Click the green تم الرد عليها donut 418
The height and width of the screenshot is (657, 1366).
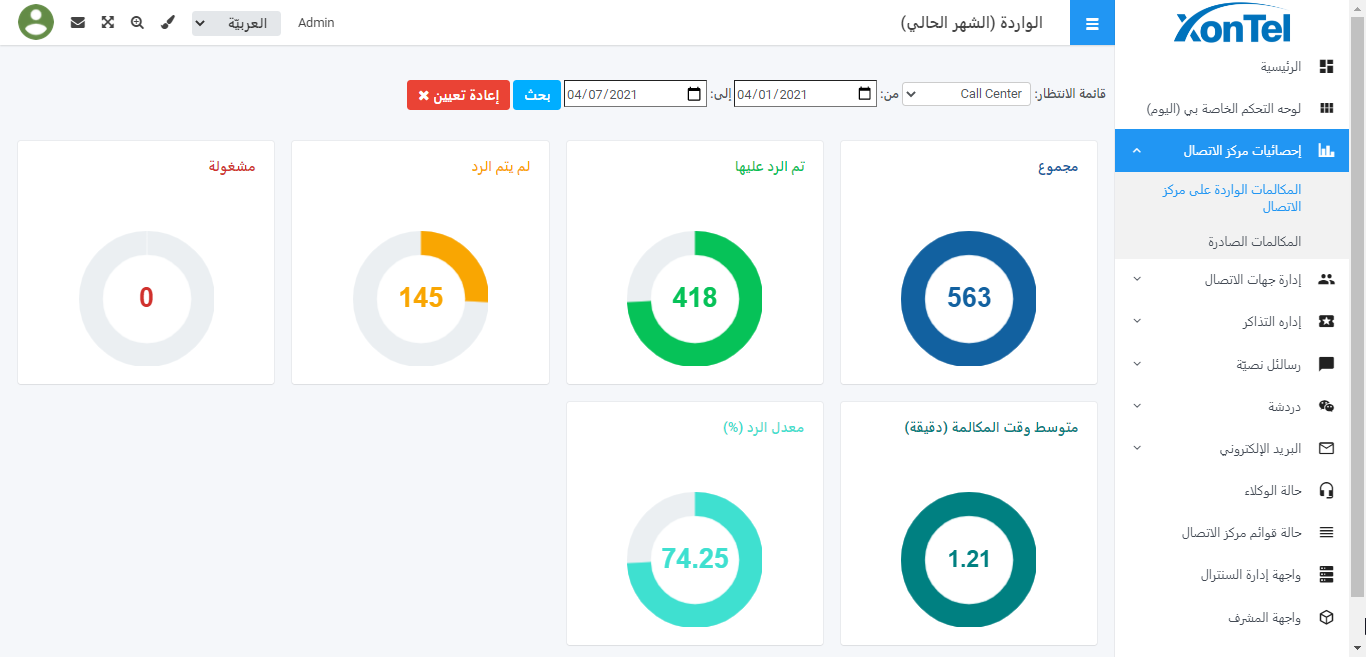click(x=694, y=298)
